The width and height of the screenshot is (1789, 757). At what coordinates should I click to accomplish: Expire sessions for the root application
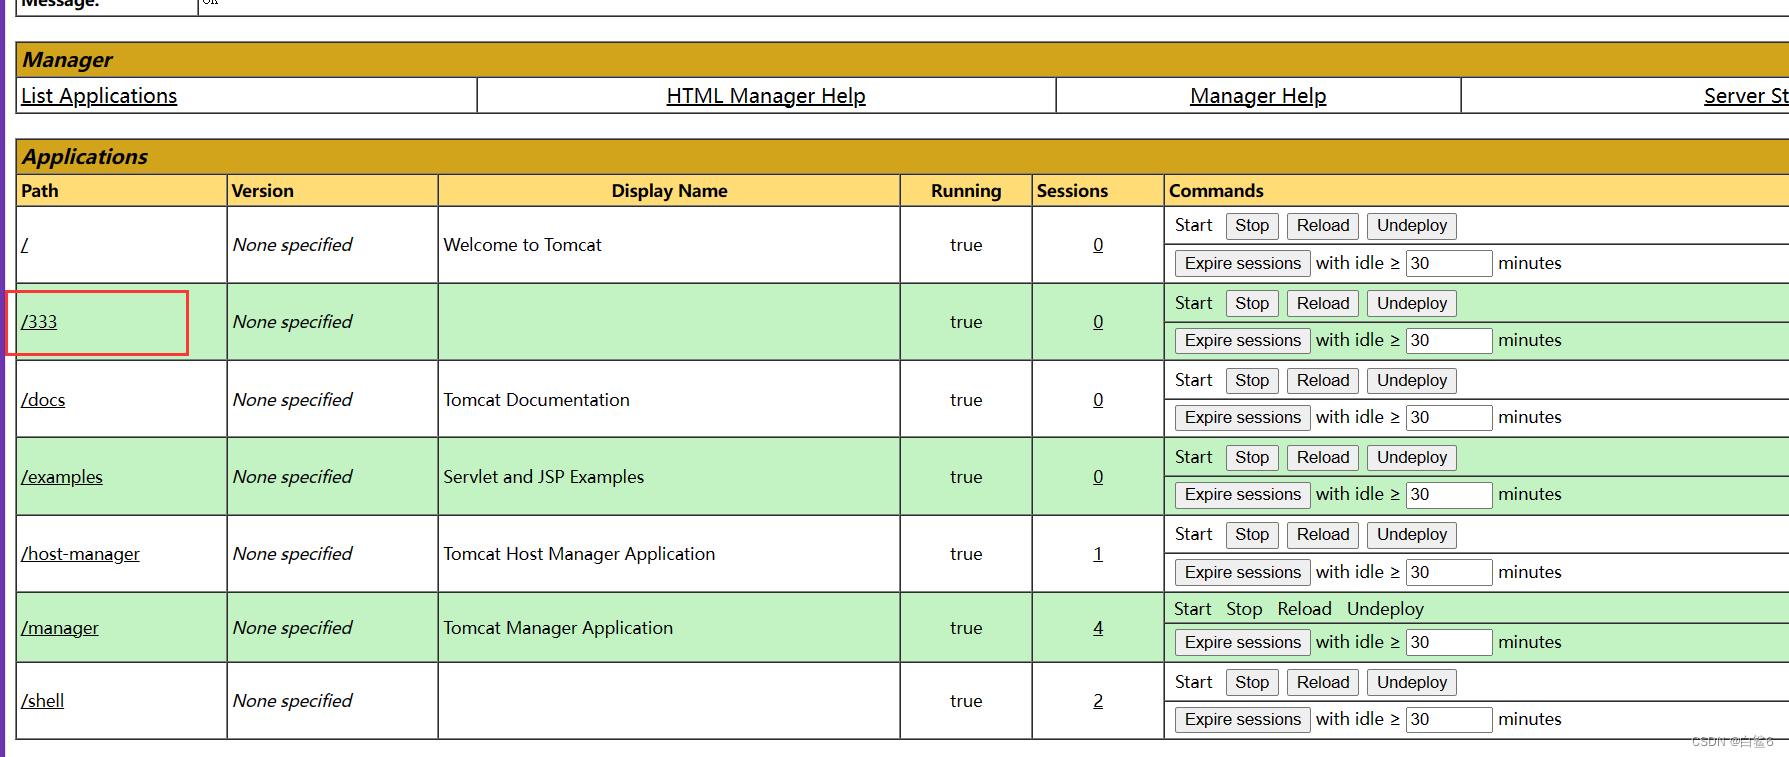(x=1243, y=263)
